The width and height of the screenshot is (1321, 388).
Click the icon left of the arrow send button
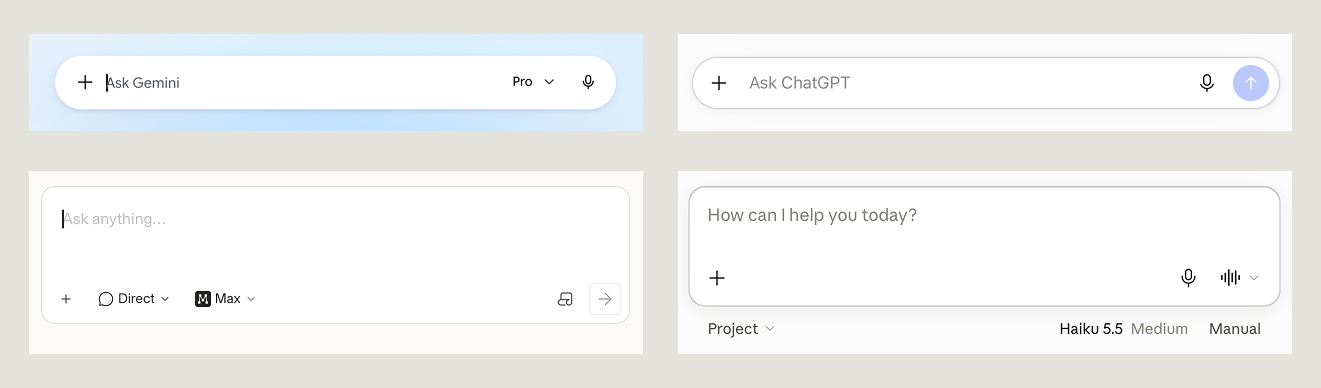click(x=565, y=299)
